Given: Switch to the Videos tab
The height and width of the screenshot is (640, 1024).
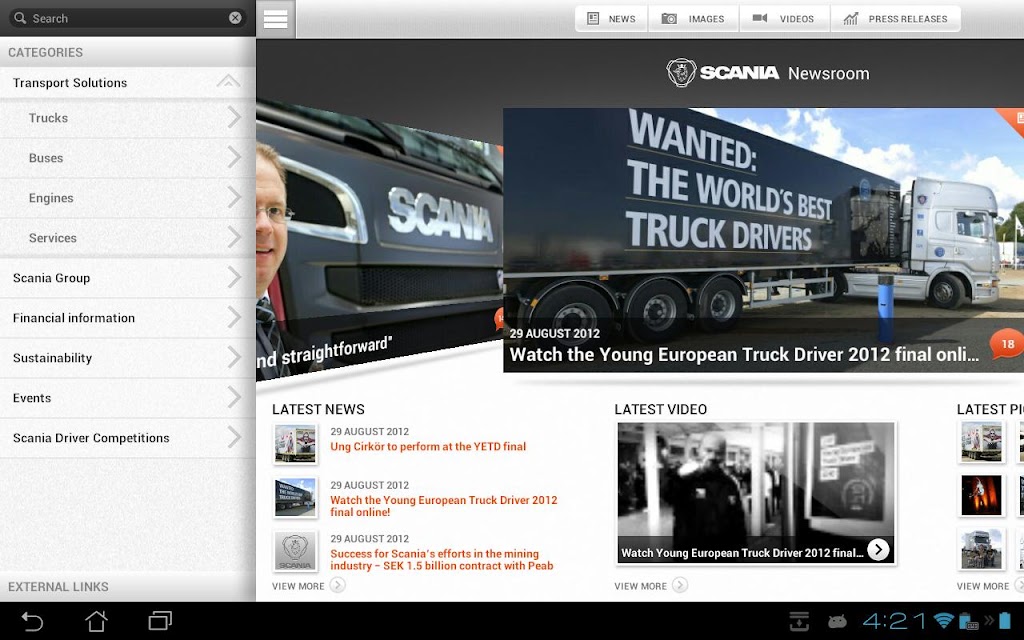Looking at the screenshot, I should 784,19.
